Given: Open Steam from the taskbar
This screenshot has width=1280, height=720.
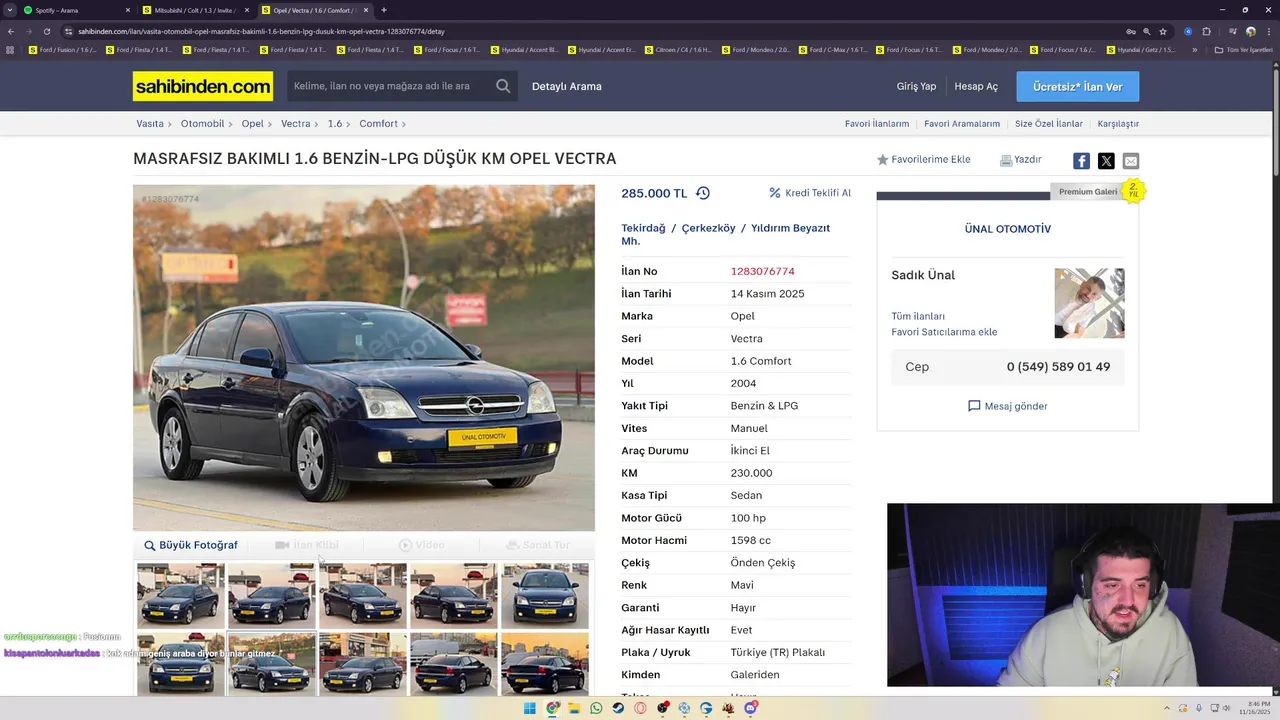Looking at the screenshot, I should tap(618, 708).
